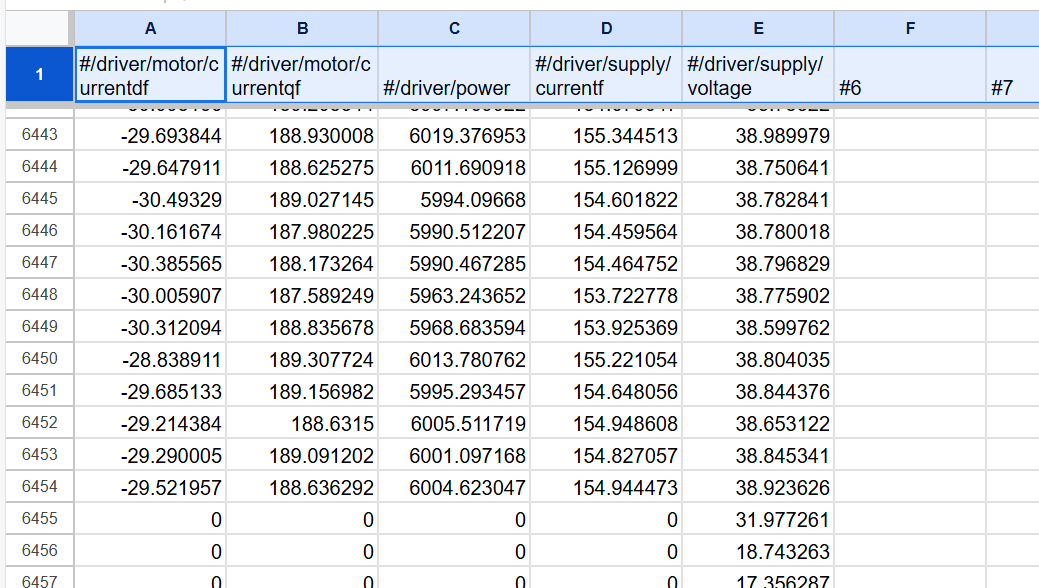The height and width of the screenshot is (588, 1039).
Task: Click the select-all corner box
Action: pyautogui.click(x=40, y=28)
